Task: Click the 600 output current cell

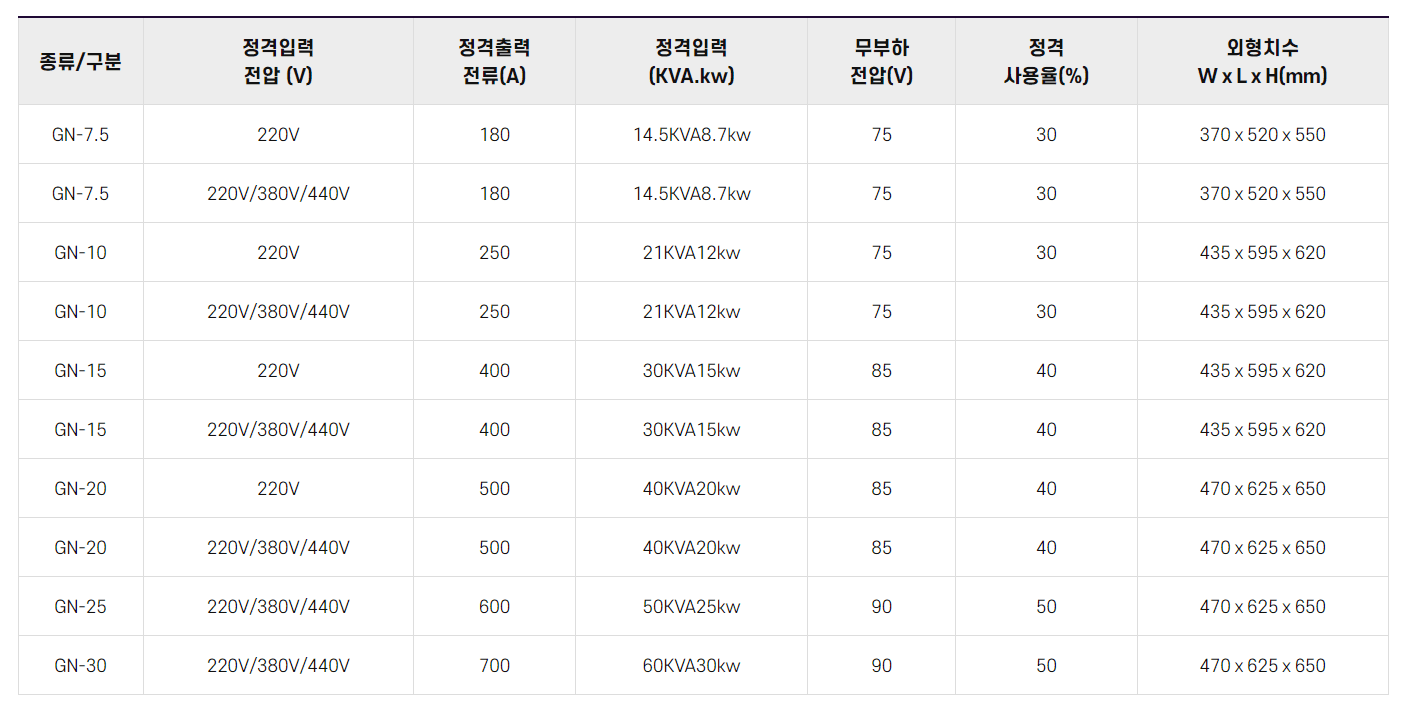Action: pos(495,607)
